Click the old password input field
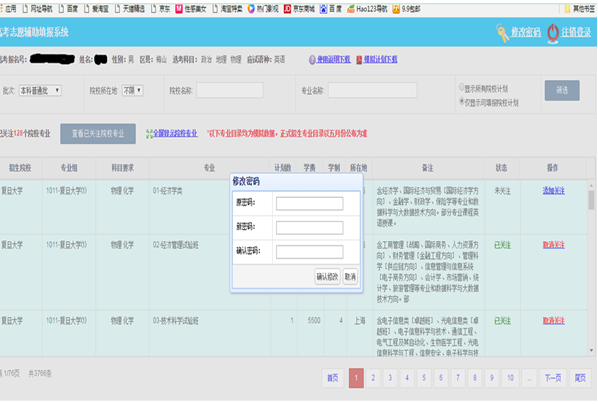598x404 pixels. (309, 203)
